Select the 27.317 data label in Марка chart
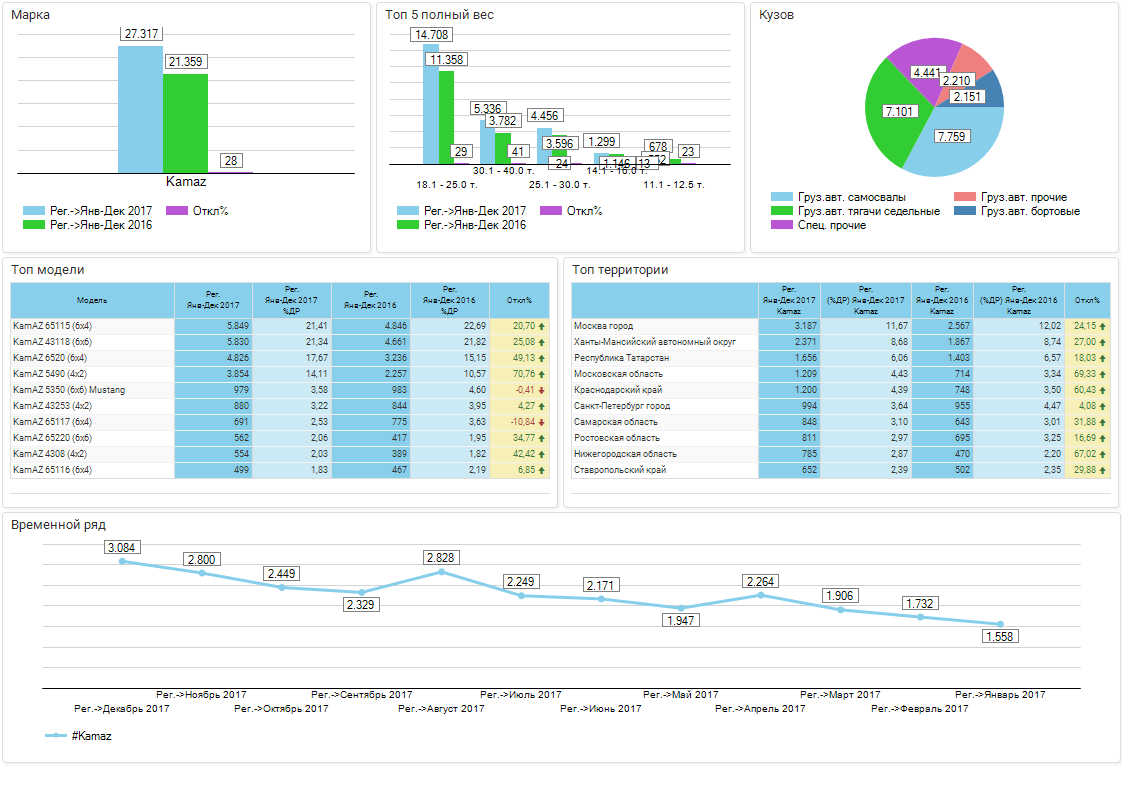The width and height of the screenshot is (1122, 793). coord(141,34)
